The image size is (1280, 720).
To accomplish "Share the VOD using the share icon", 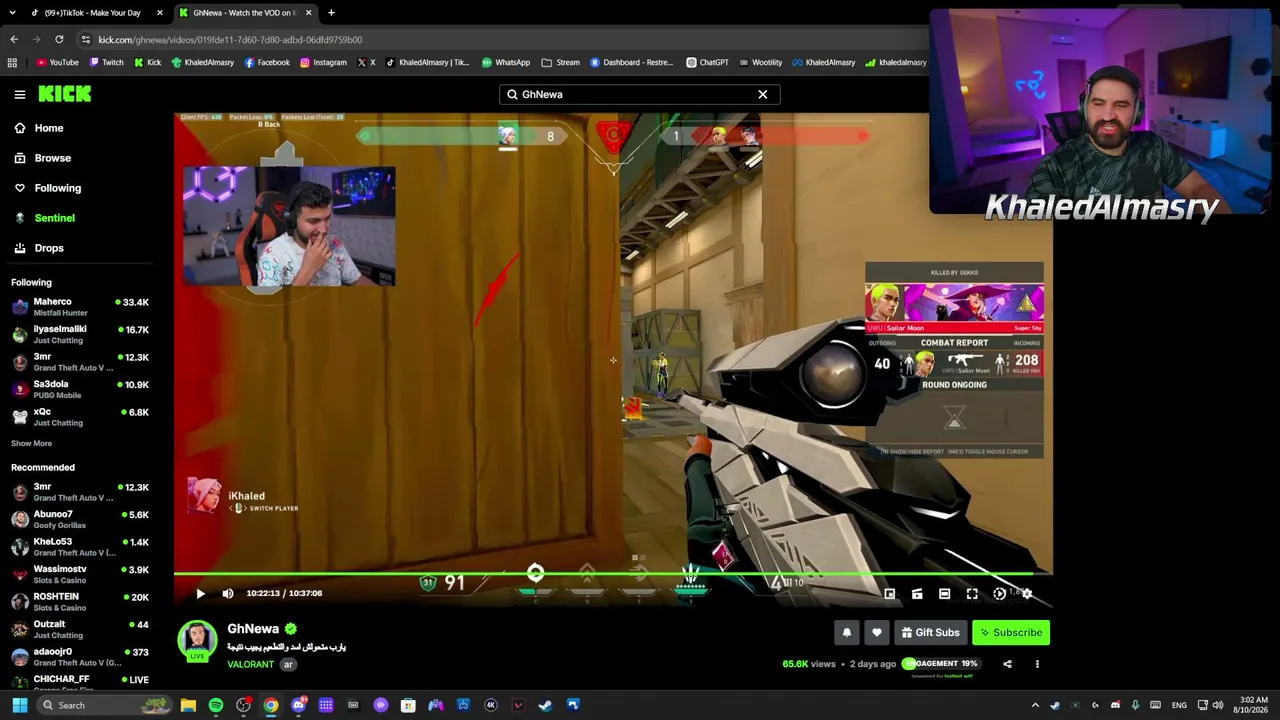I will (x=1007, y=664).
